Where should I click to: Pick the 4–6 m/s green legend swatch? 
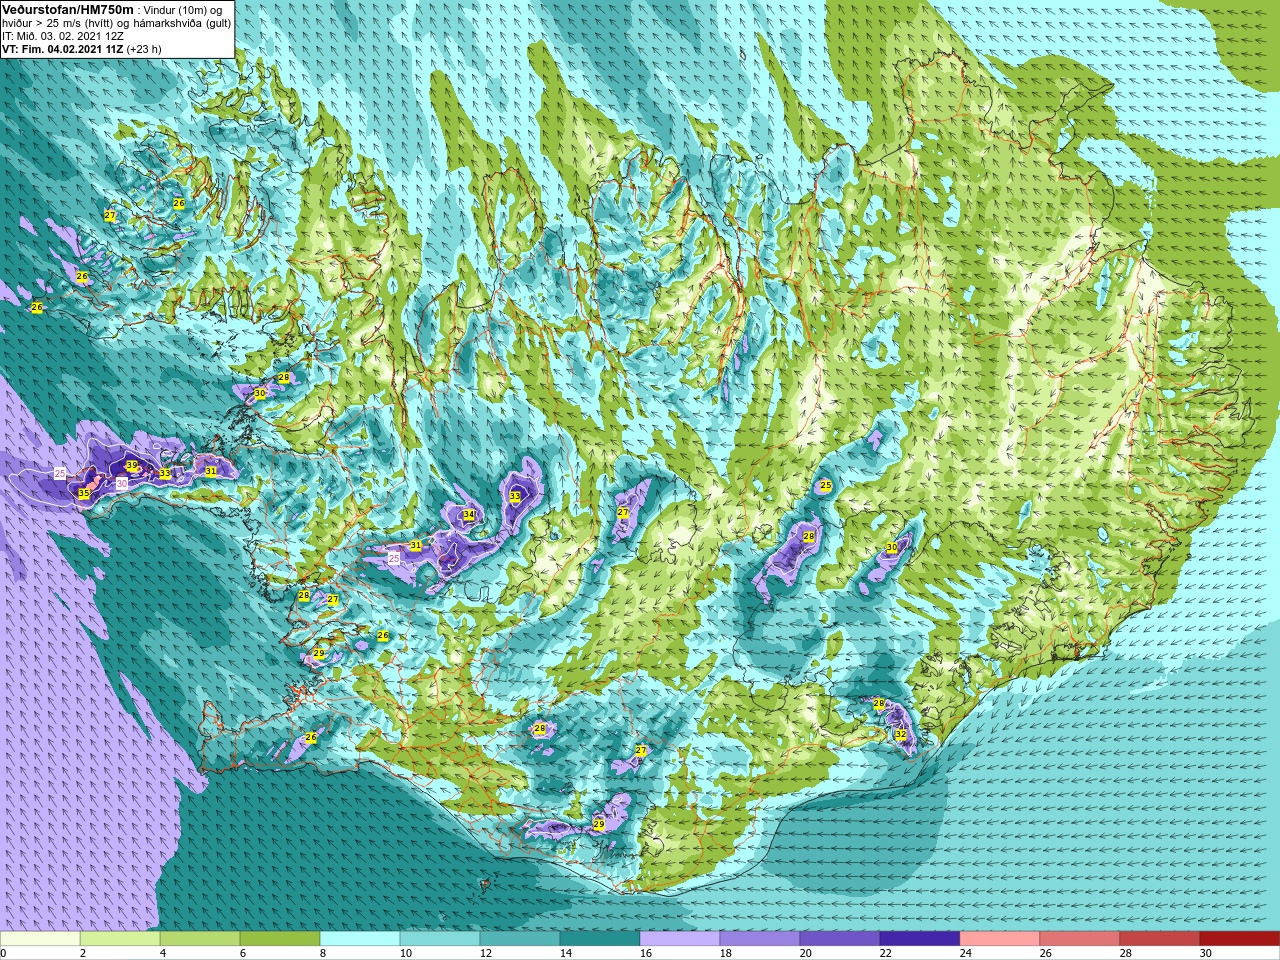[200, 939]
